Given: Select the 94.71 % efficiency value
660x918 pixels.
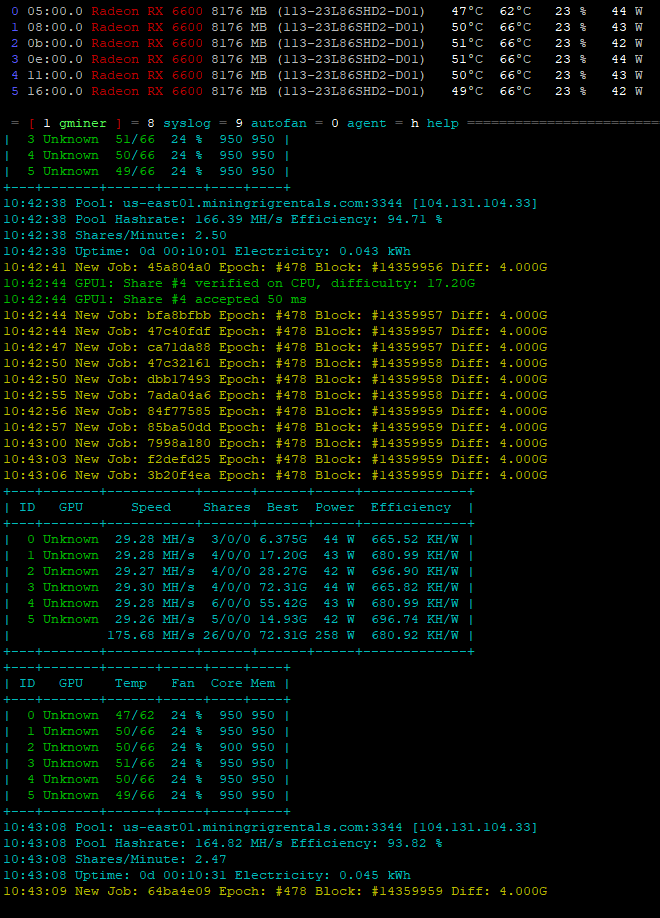Looking at the screenshot, I should (x=415, y=219).
